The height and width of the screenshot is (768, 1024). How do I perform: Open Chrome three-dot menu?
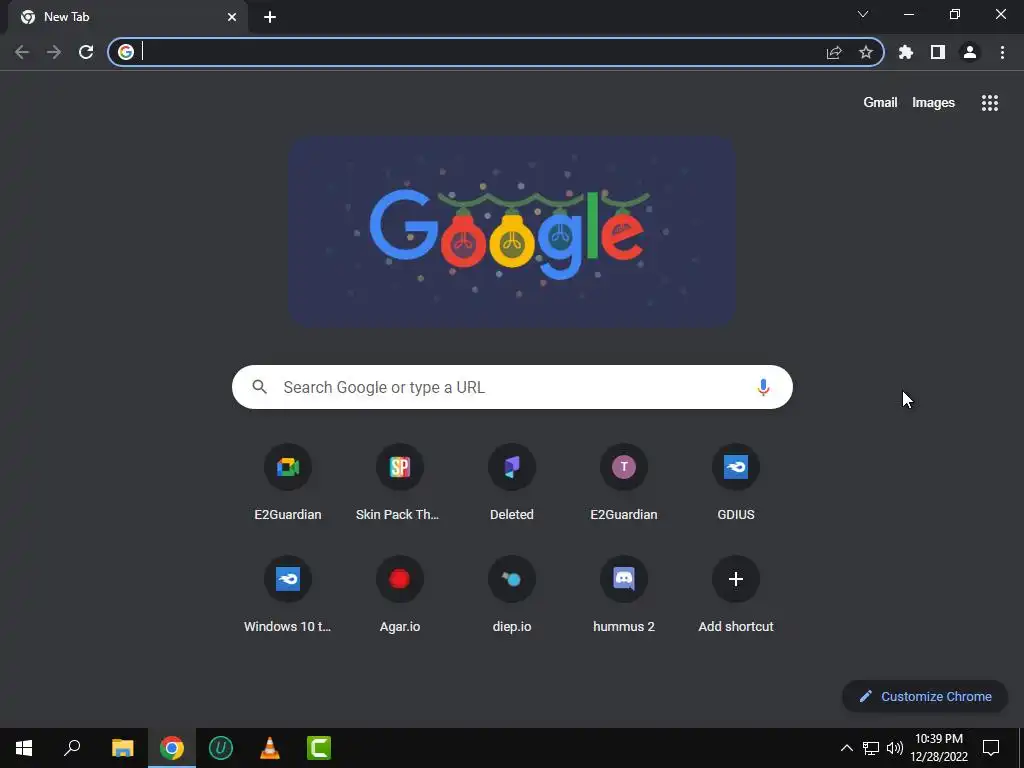tap(1002, 52)
